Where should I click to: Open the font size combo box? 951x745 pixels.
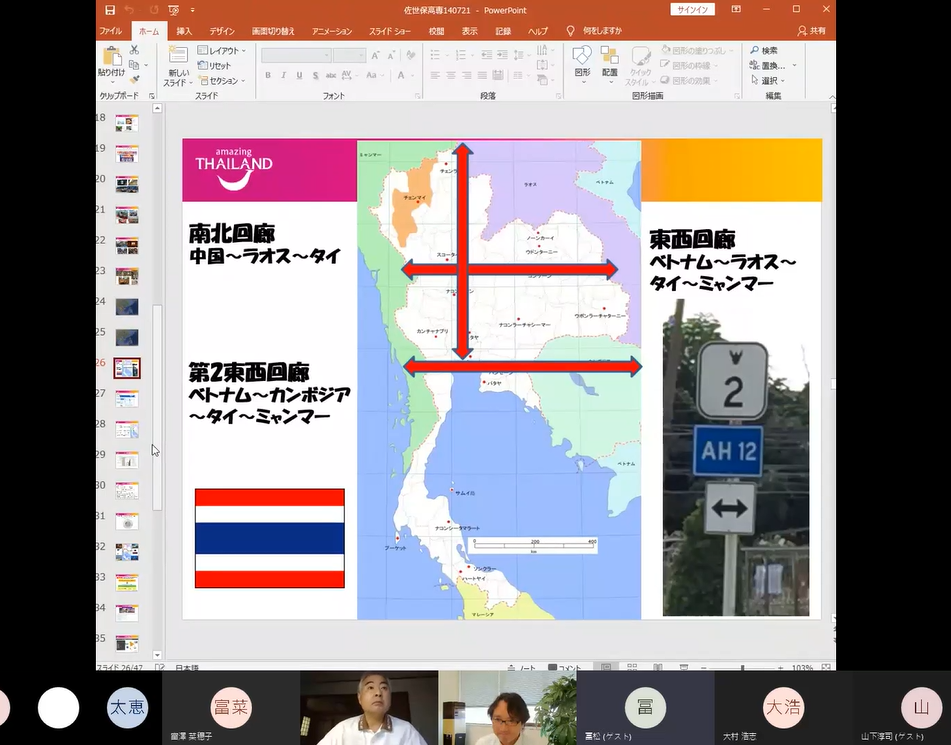[x=349, y=56]
